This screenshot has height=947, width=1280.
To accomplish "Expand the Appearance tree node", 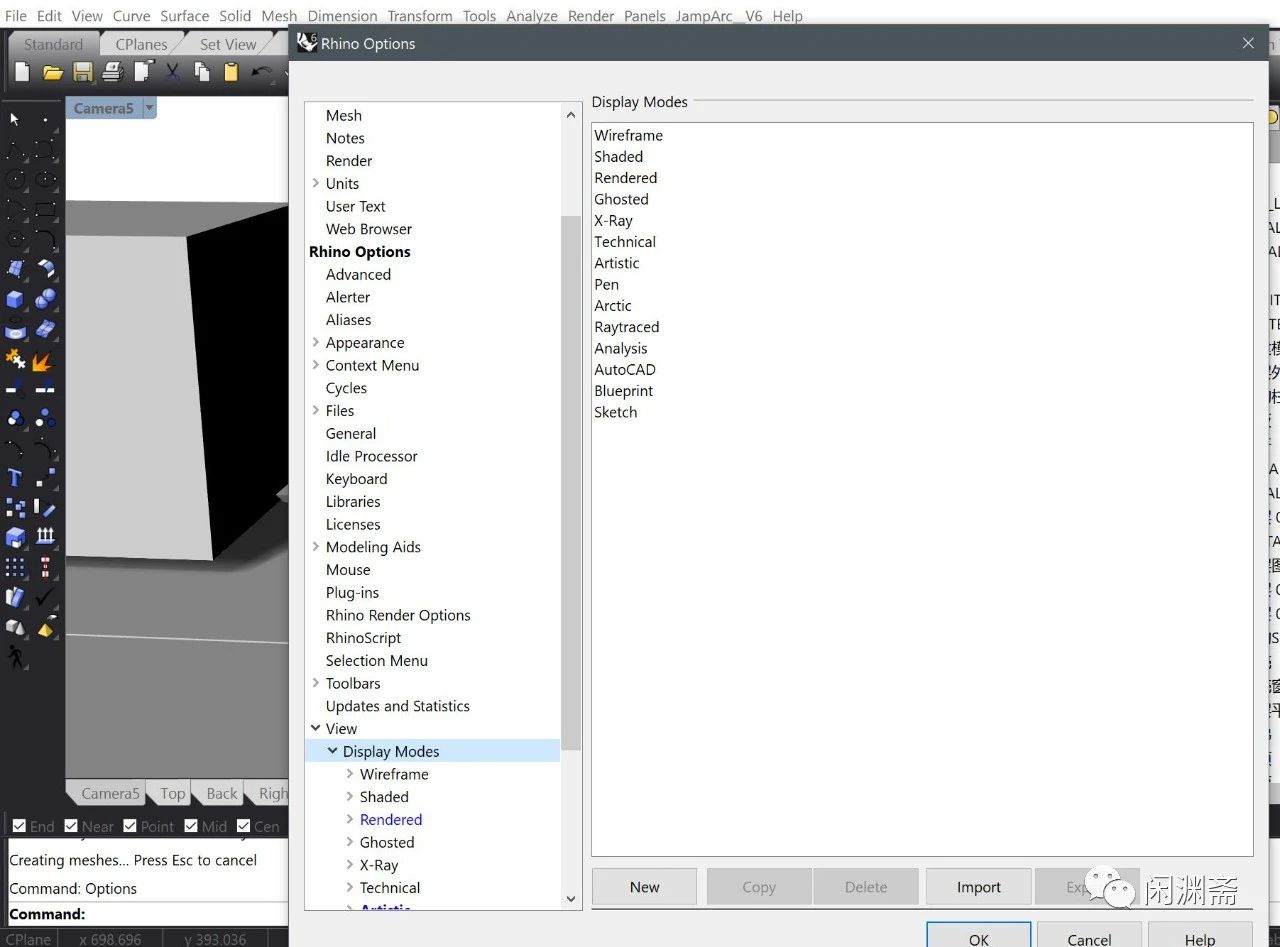I will coord(316,342).
